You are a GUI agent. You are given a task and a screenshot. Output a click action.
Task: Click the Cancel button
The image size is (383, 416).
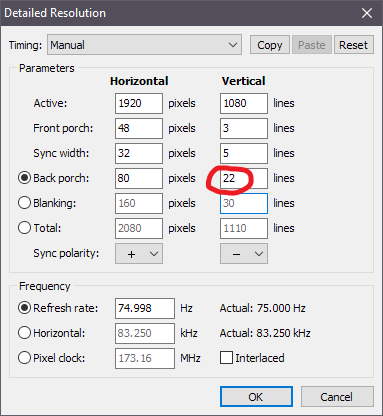click(x=337, y=397)
